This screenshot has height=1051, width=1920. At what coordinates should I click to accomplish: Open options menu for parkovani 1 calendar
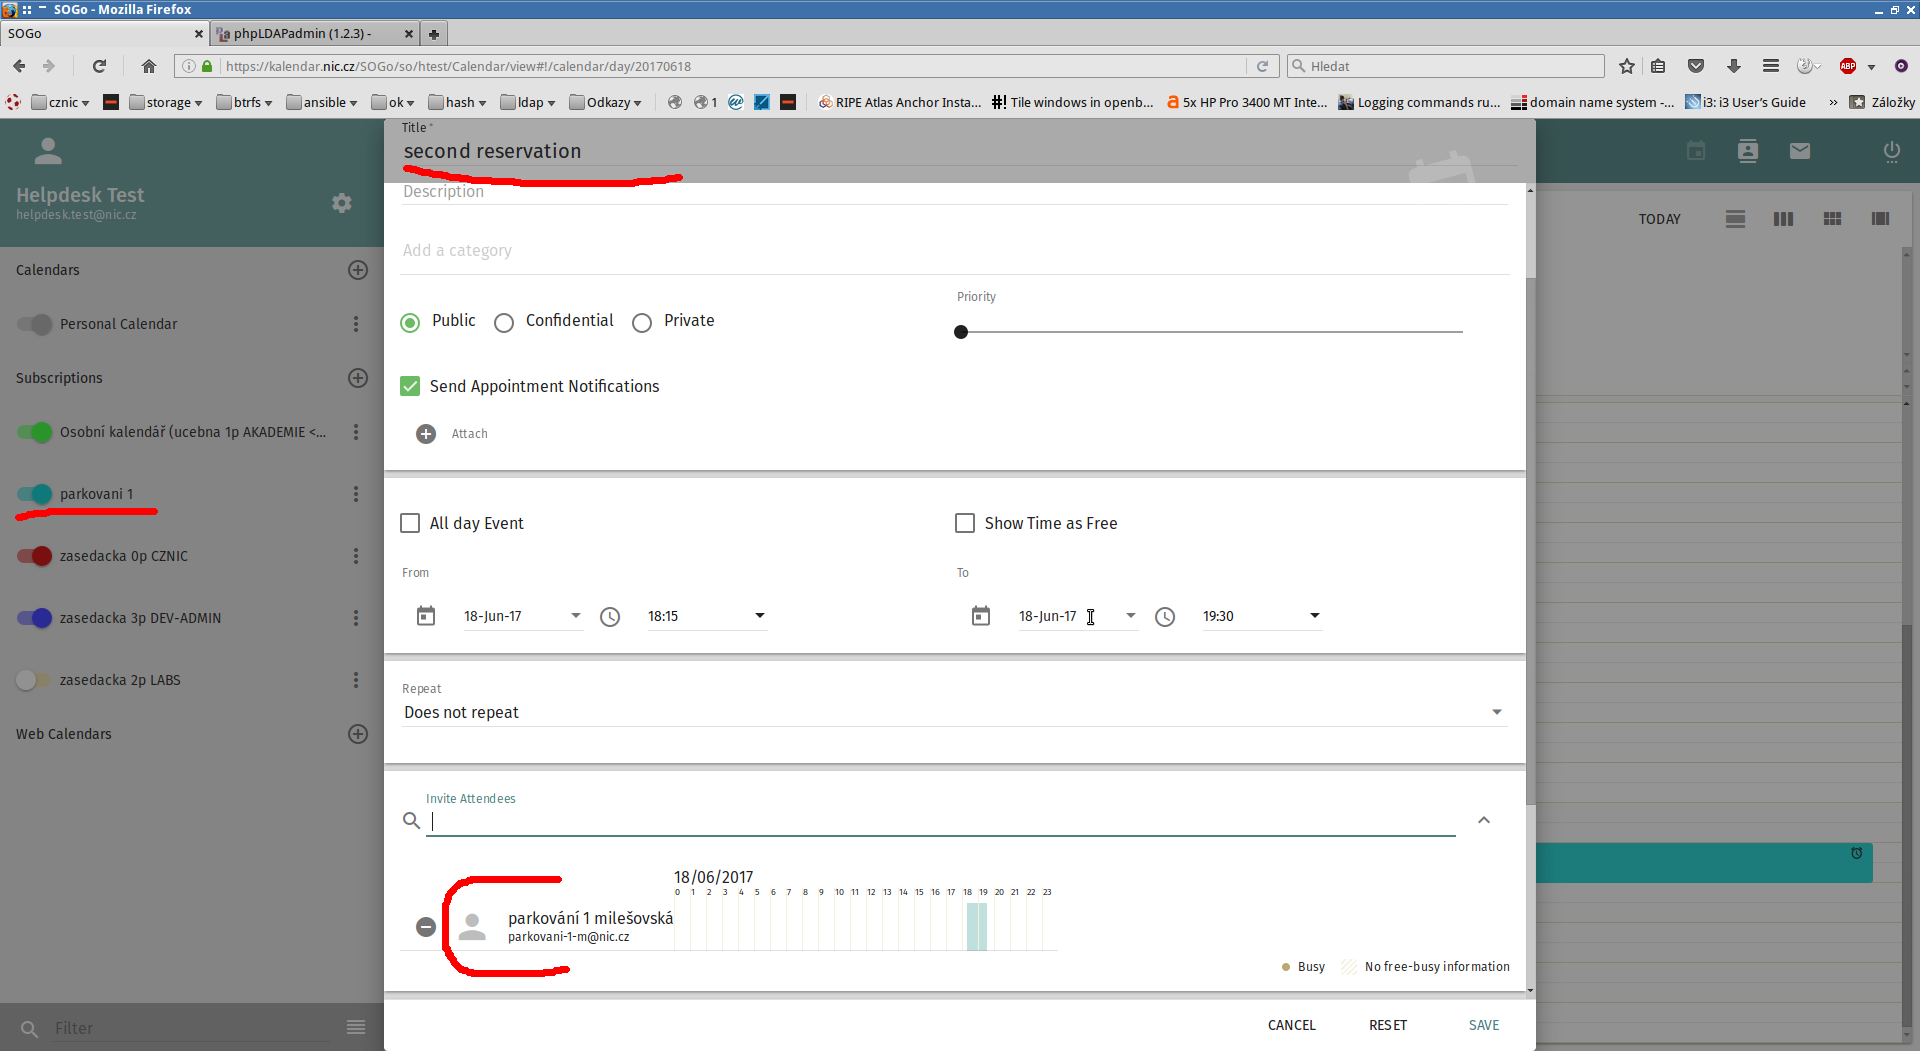pos(355,494)
